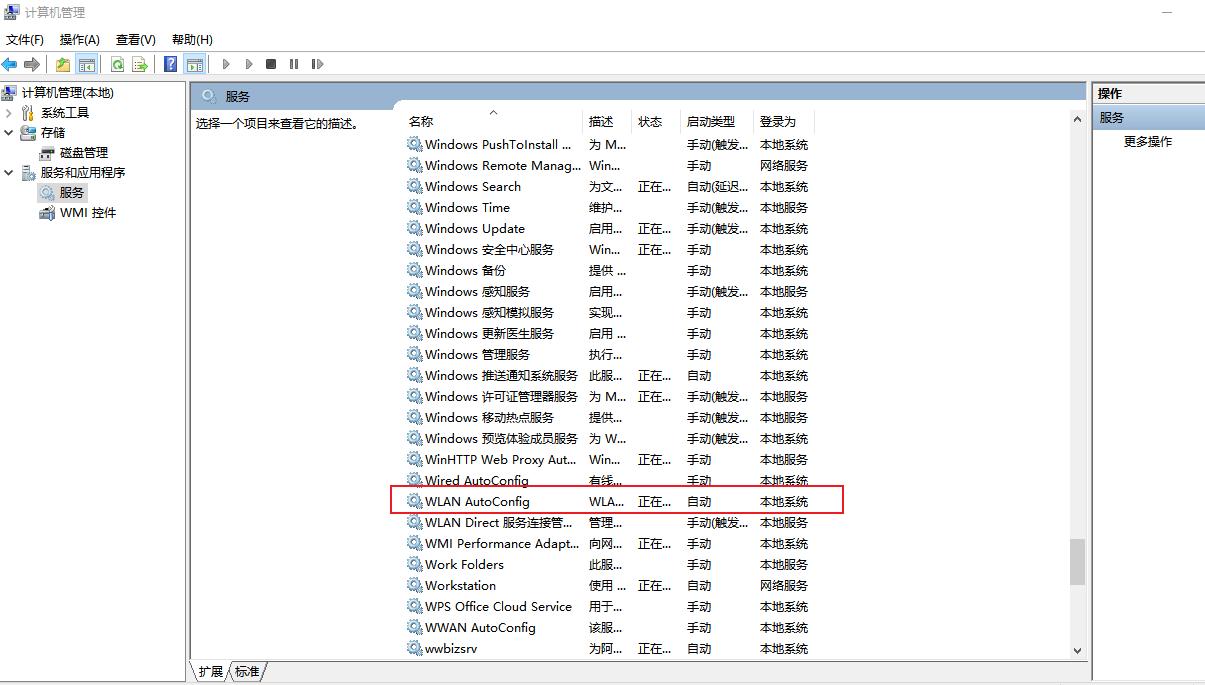This screenshot has height=685, width=1205.
Task: Click the export list icon
Action: (x=141, y=63)
